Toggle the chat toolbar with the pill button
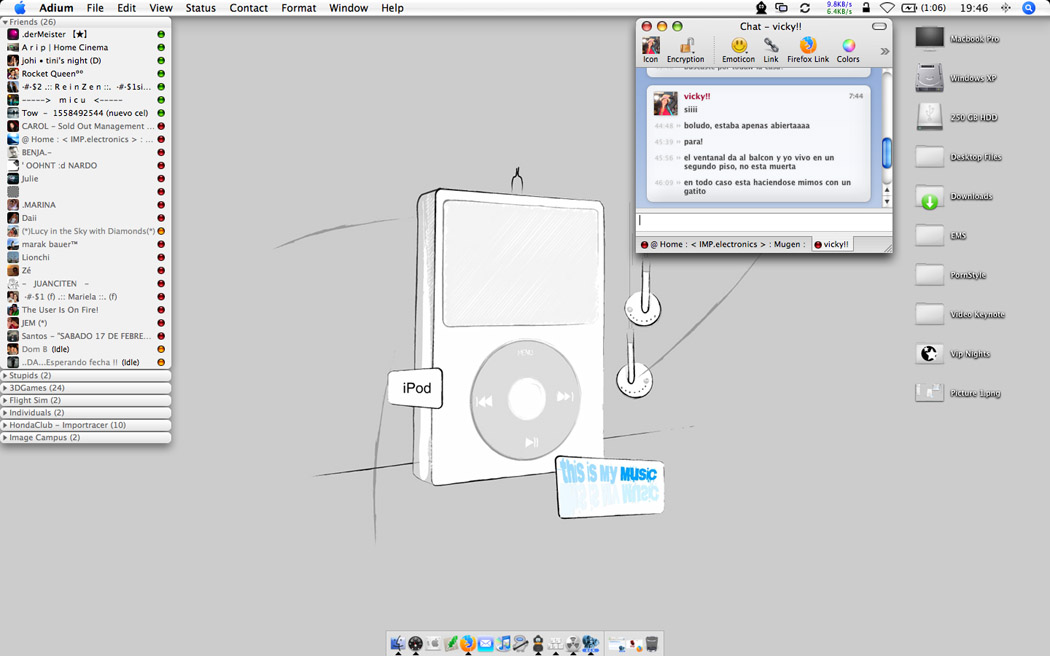This screenshot has height=656, width=1050. (x=879, y=26)
